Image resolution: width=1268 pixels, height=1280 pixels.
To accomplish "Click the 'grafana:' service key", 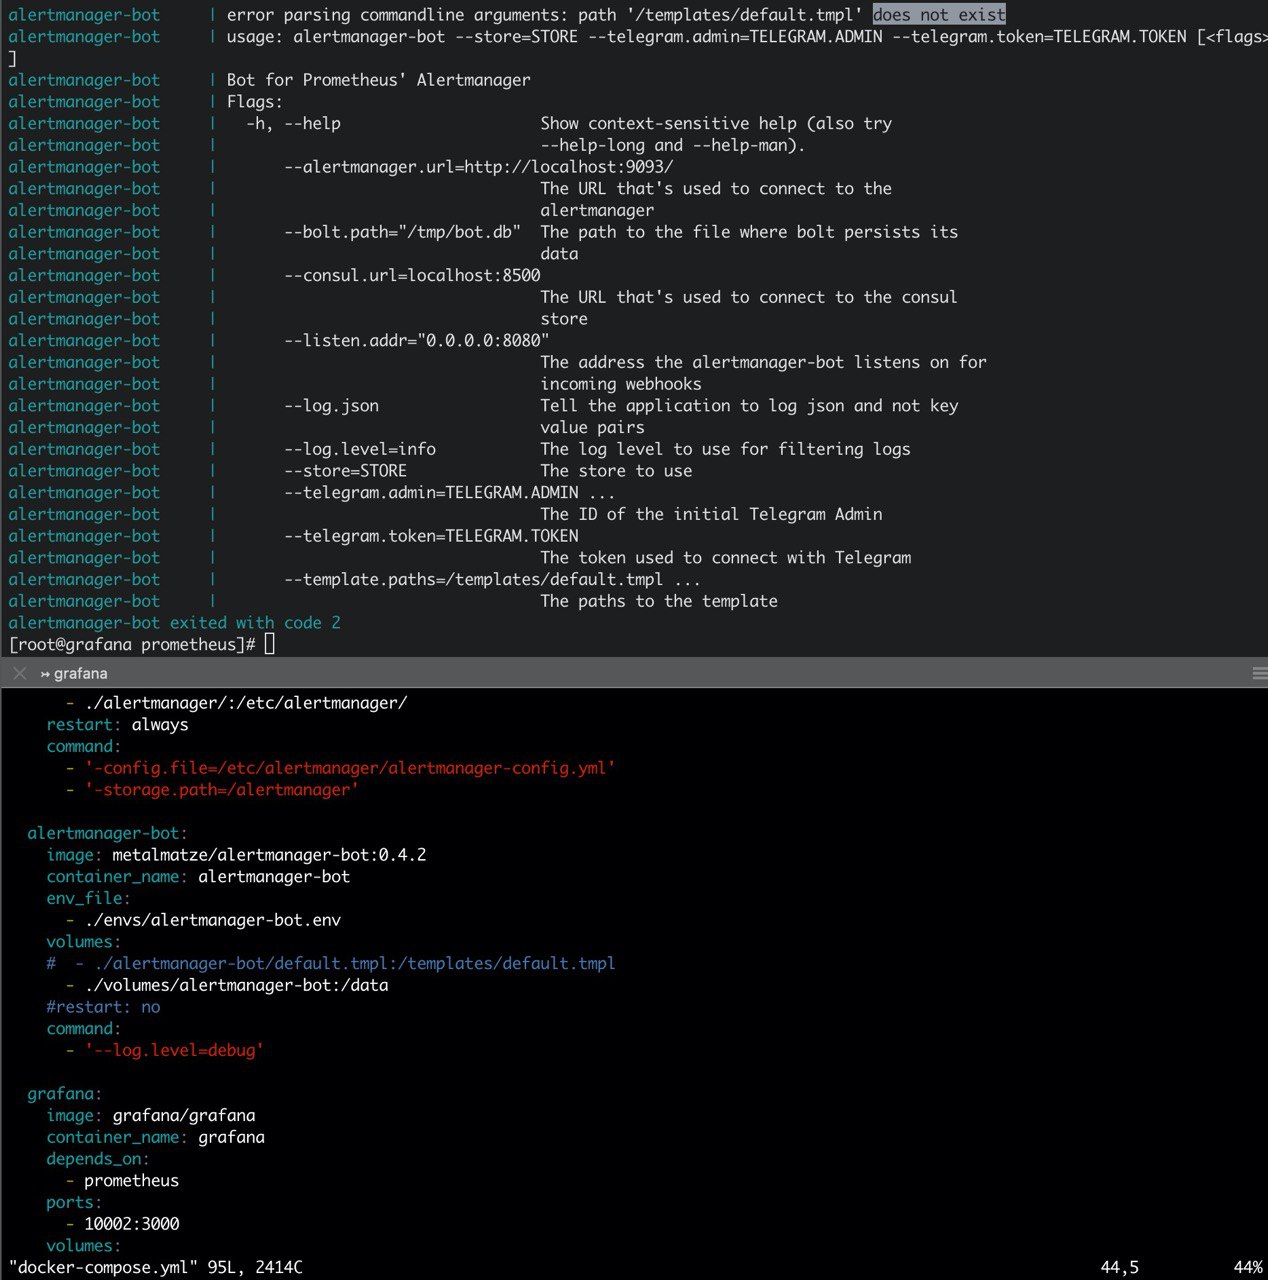I will click(x=65, y=1093).
